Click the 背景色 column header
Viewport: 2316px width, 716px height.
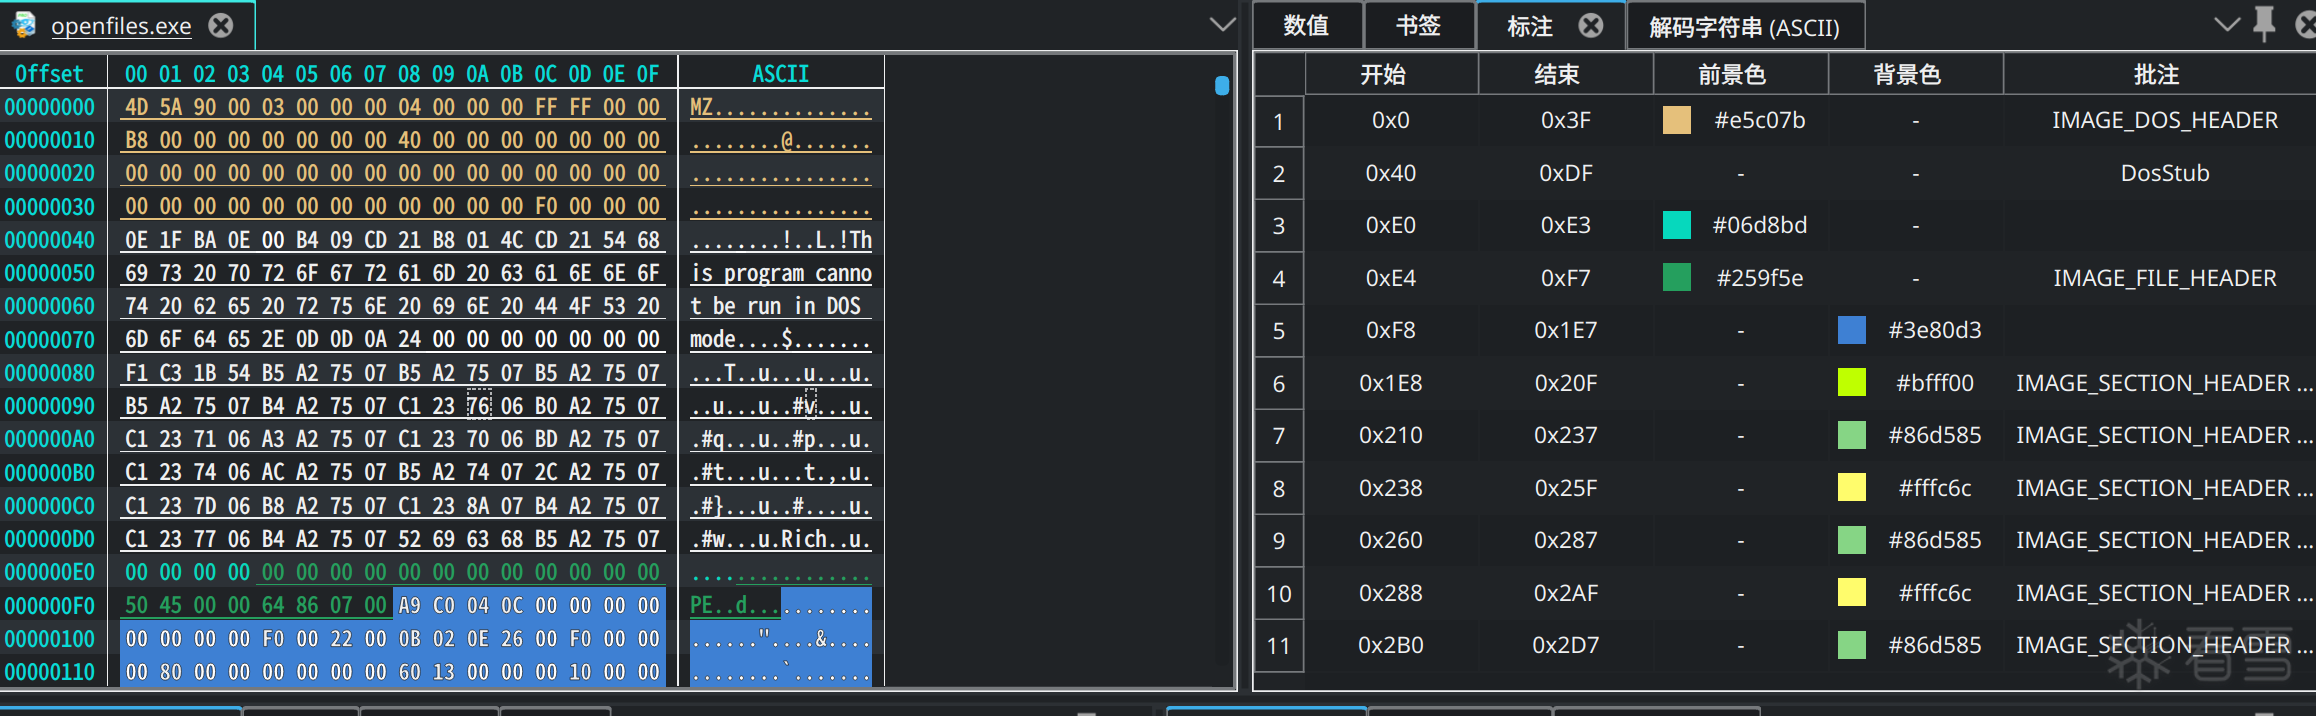pyautogui.click(x=1915, y=74)
